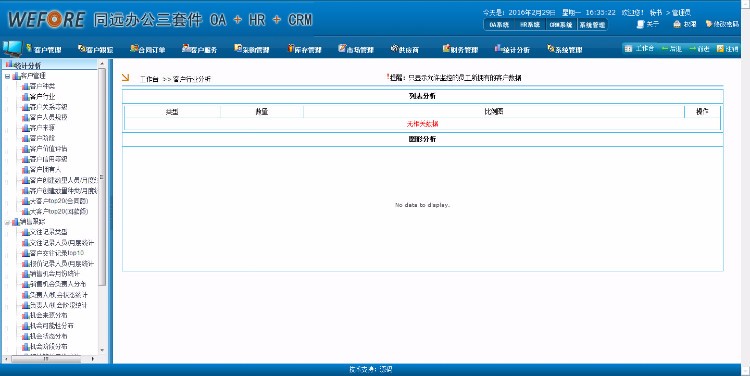Viewport: 750px width, 376px height.
Task: Open the 客户信用等级 report
Action: point(48,159)
